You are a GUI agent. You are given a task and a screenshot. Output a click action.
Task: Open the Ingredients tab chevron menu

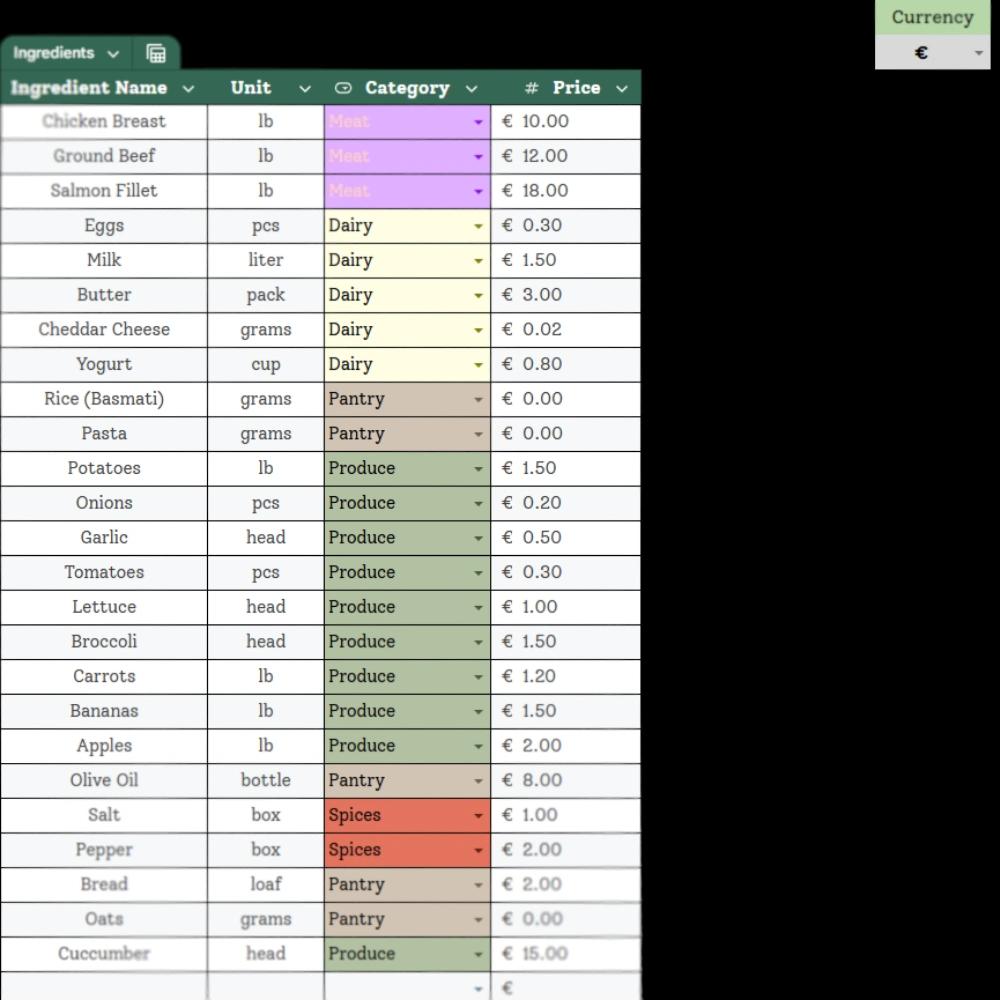(x=113, y=54)
